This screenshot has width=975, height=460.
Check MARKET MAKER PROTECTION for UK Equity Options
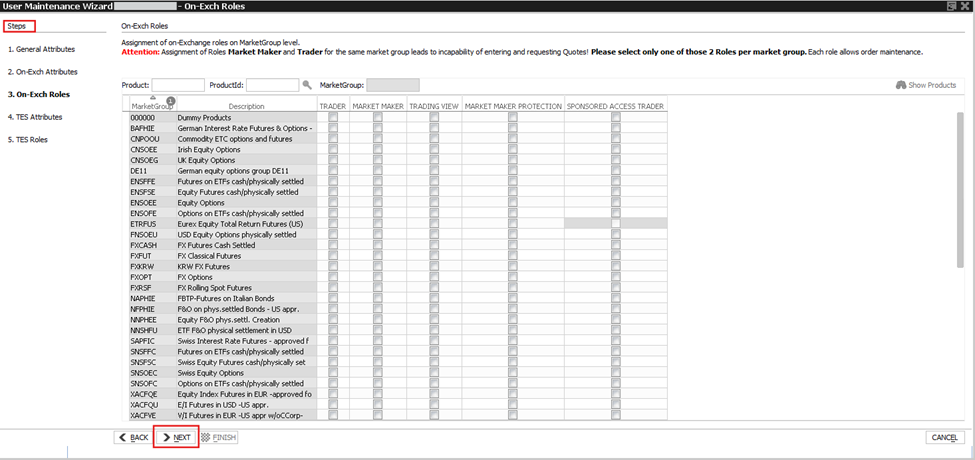click(512, 160)
